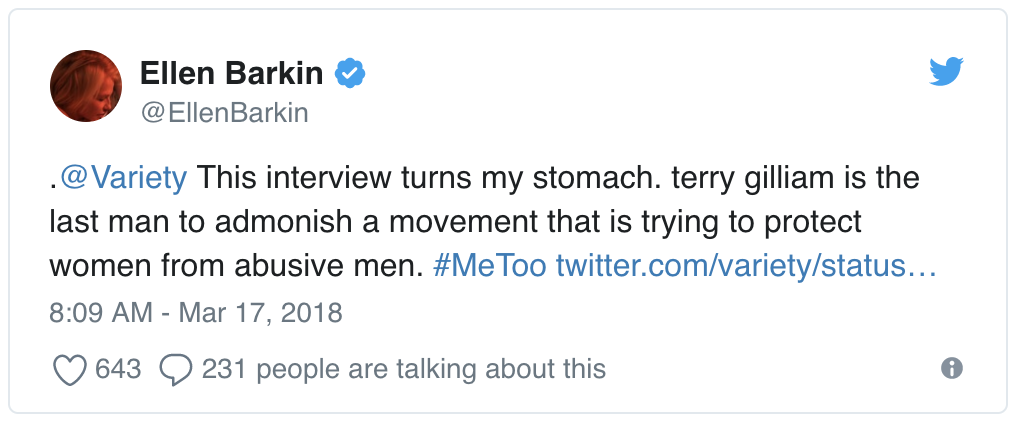This screenshot has width=1020, height=424.
Task: Open the @EllenBarkin handle link
Action: click(x=223, y=112)
